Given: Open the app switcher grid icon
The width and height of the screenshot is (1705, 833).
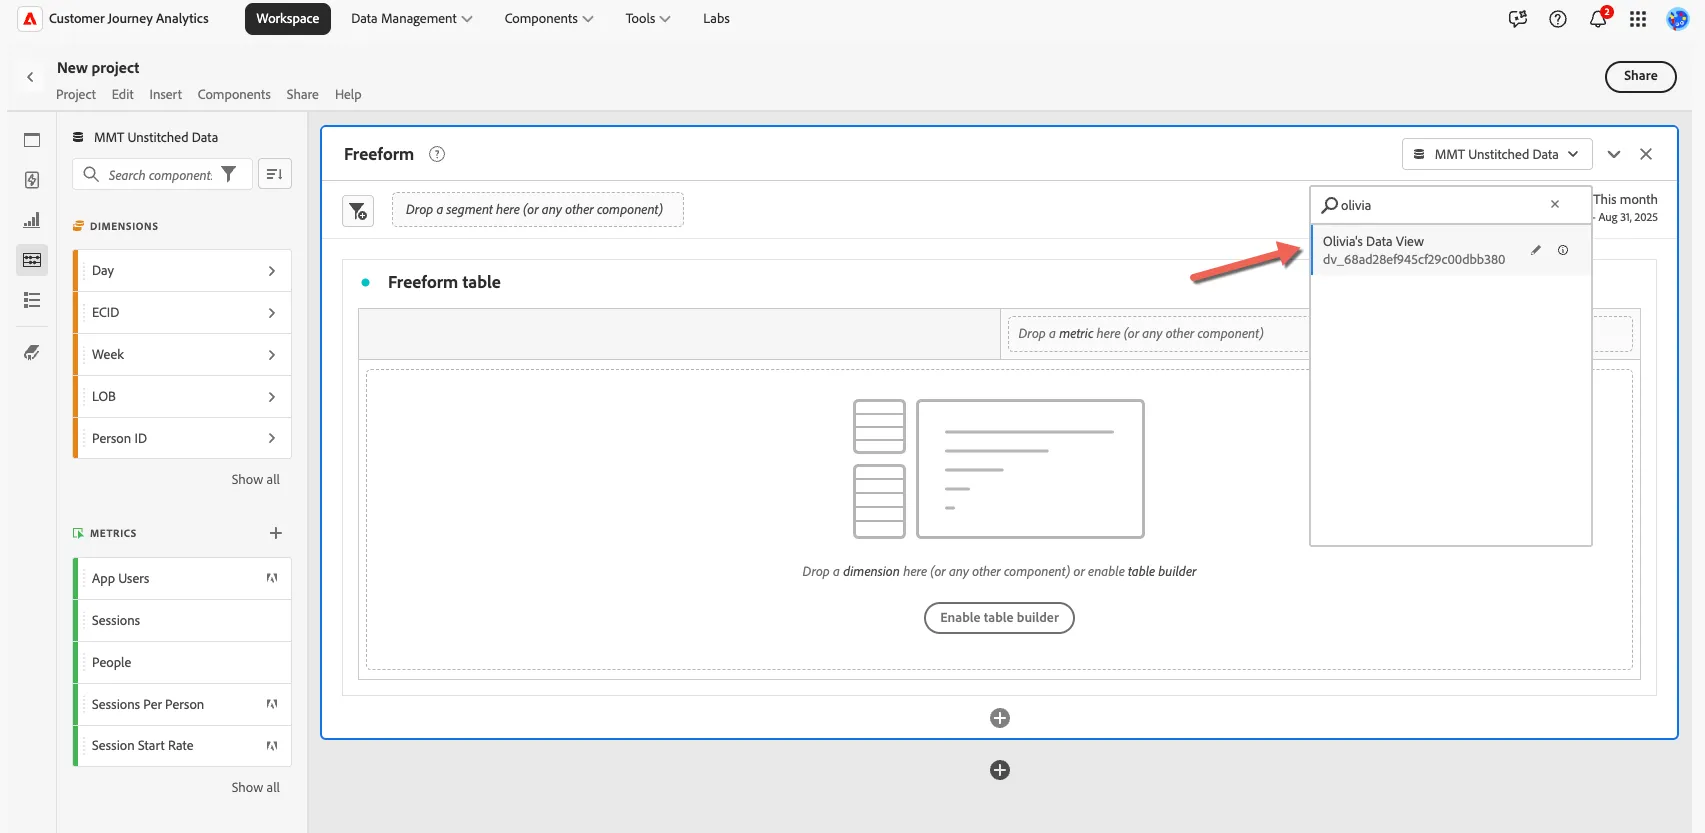Looking at the screenshot, I should [1638, 18].
